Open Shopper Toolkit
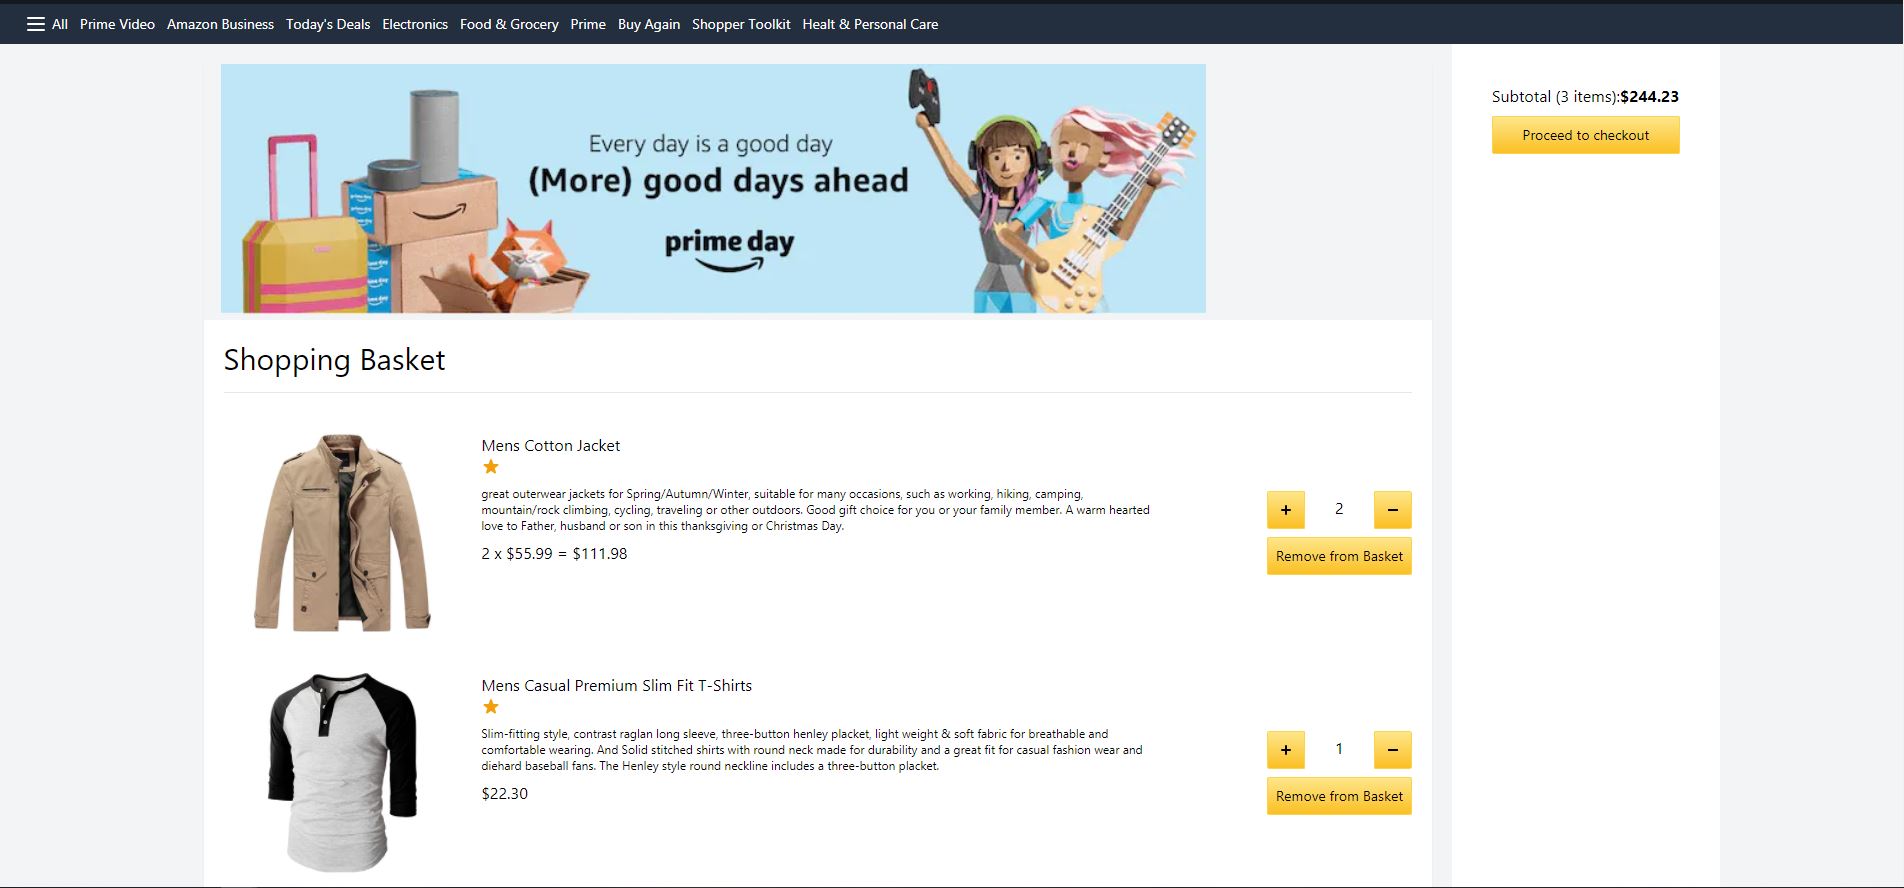This screenshot has height=888, width=1904. pos(741,24)
